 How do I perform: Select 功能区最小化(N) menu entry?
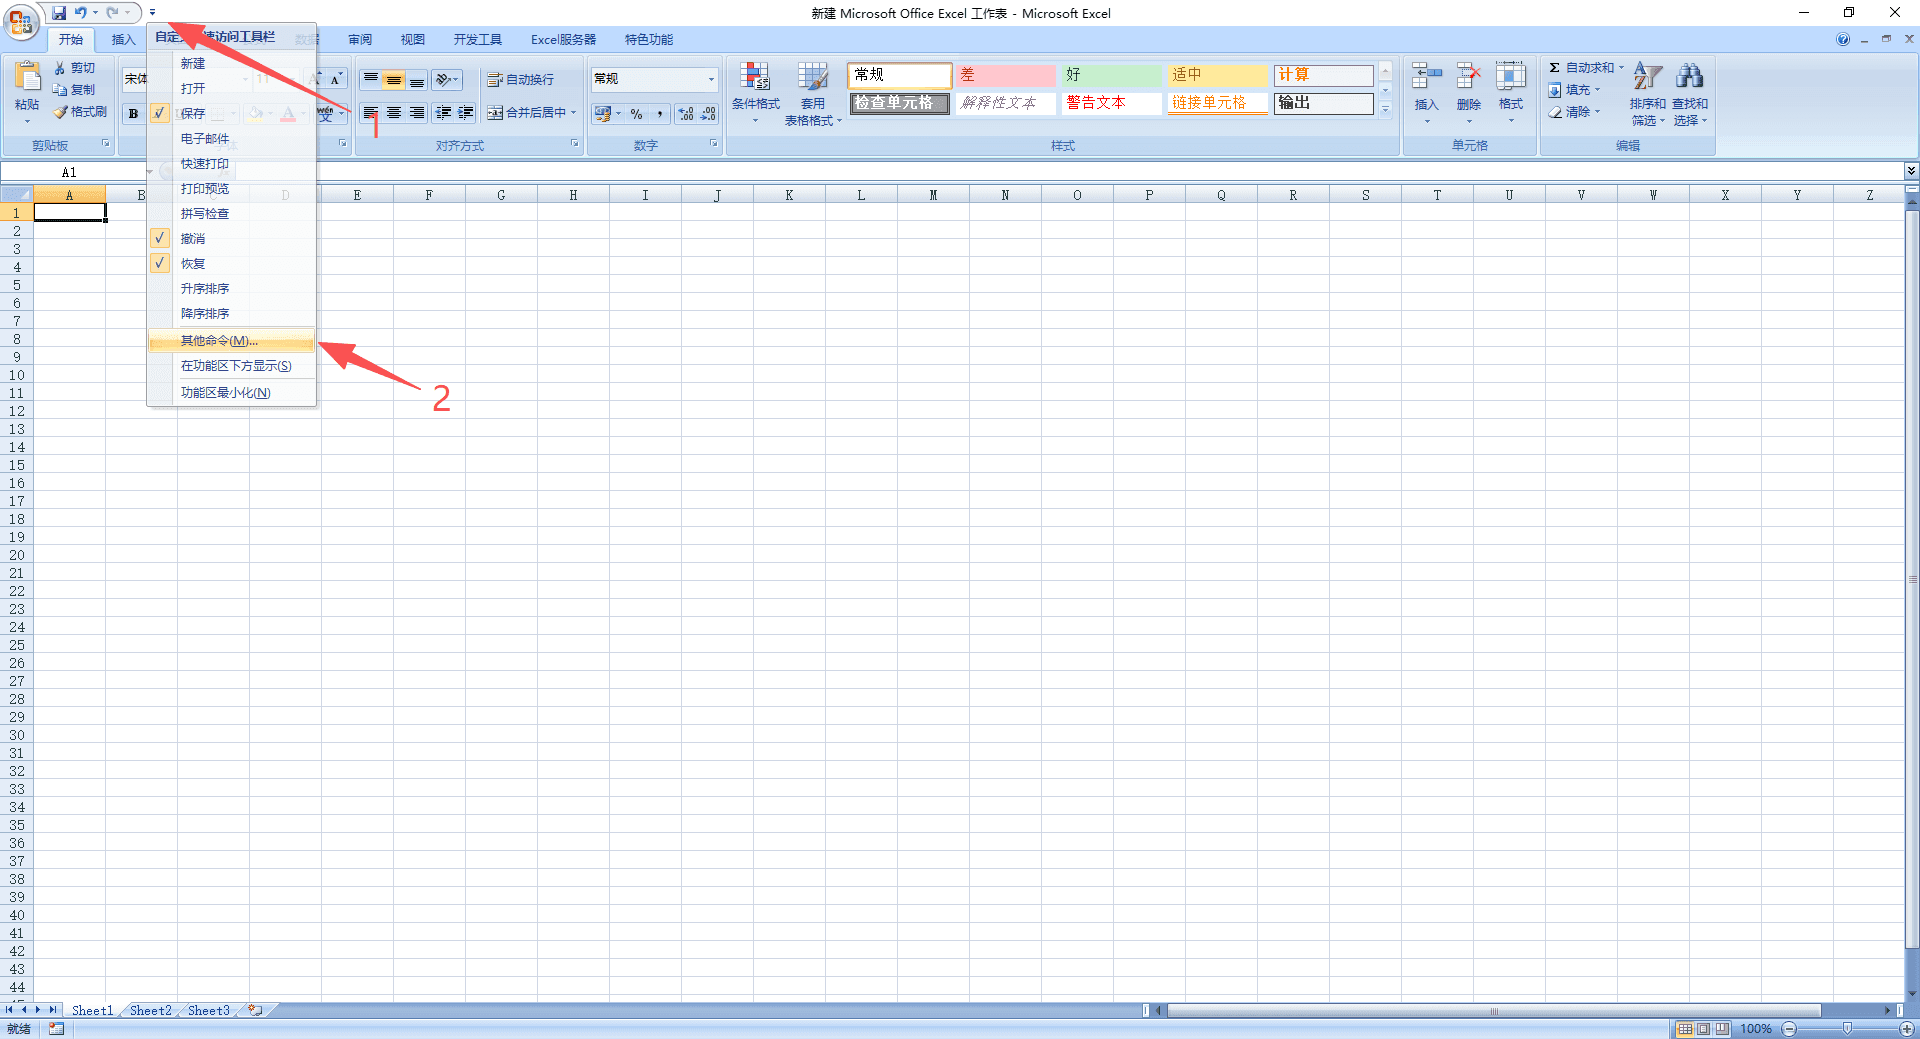click(231, 392)
